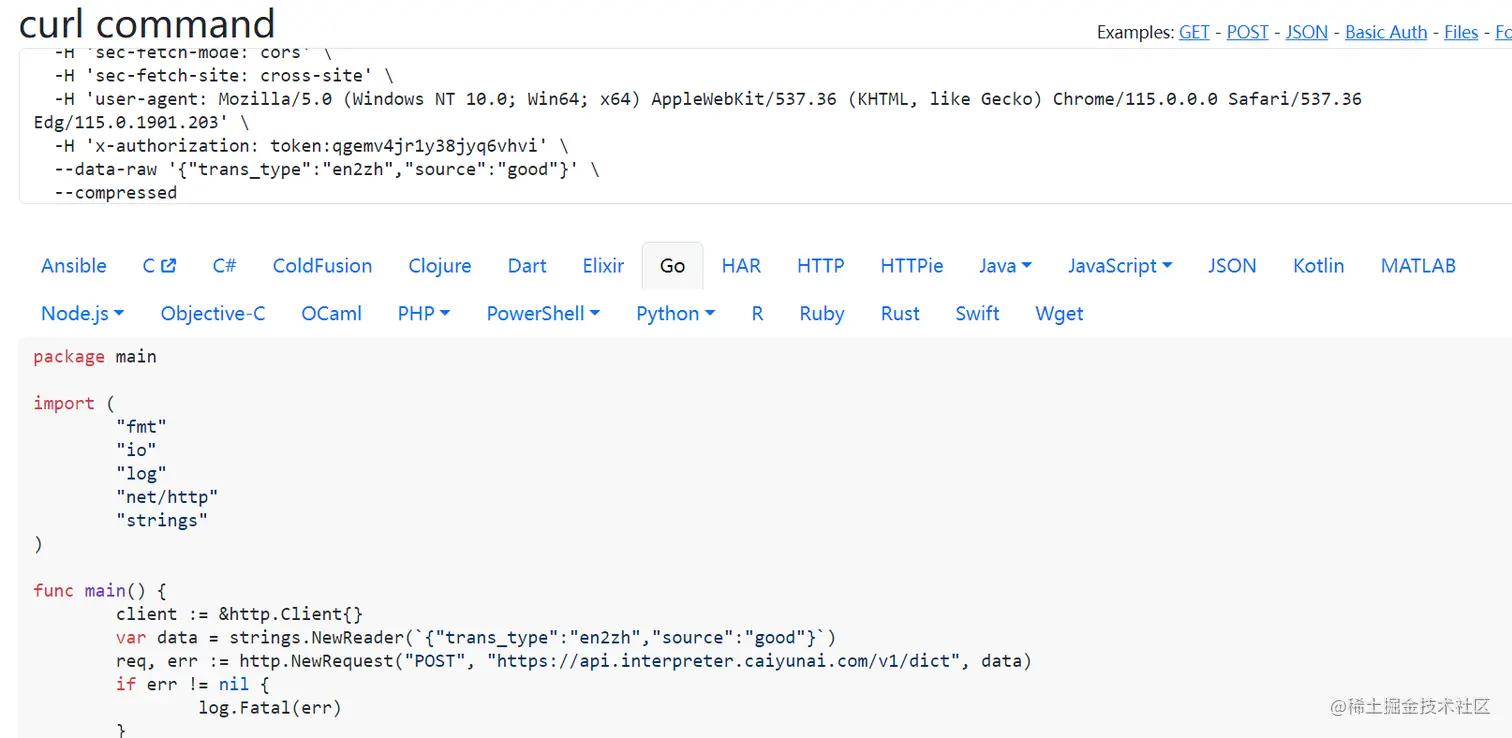Open the HTTPie tab

pos(911,266)
